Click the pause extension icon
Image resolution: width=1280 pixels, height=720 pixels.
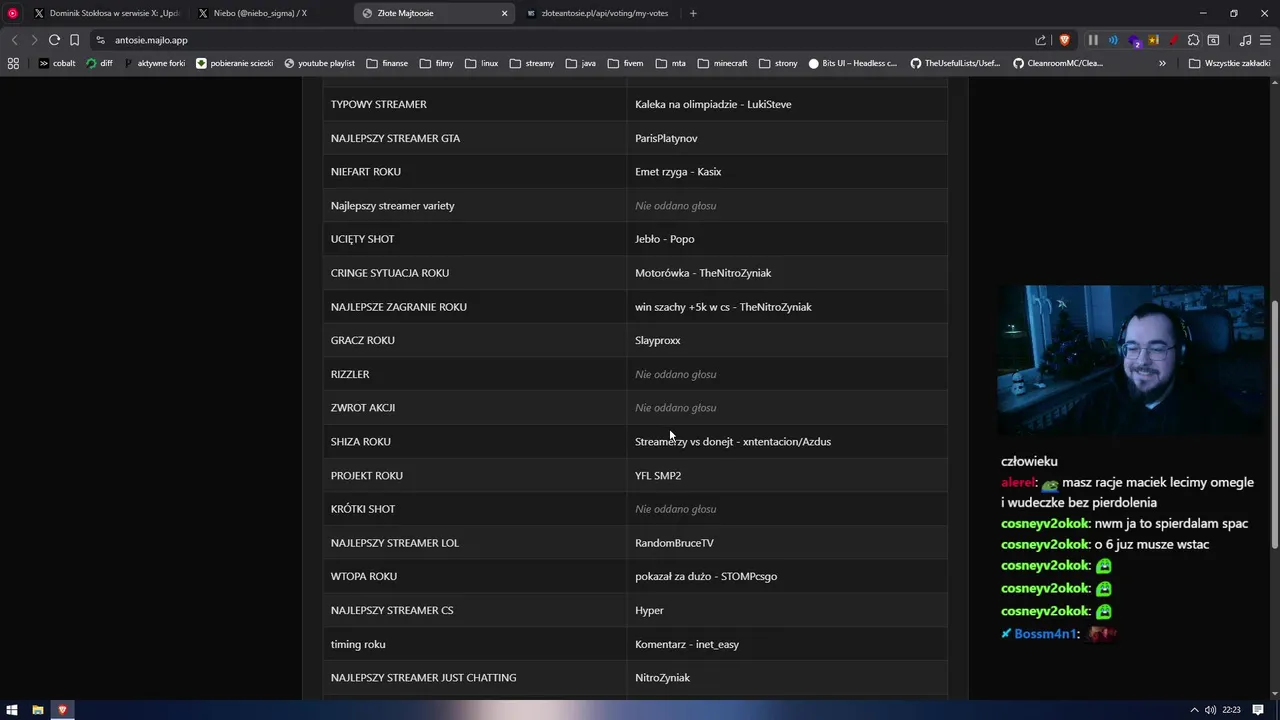tap(1093, 40)
